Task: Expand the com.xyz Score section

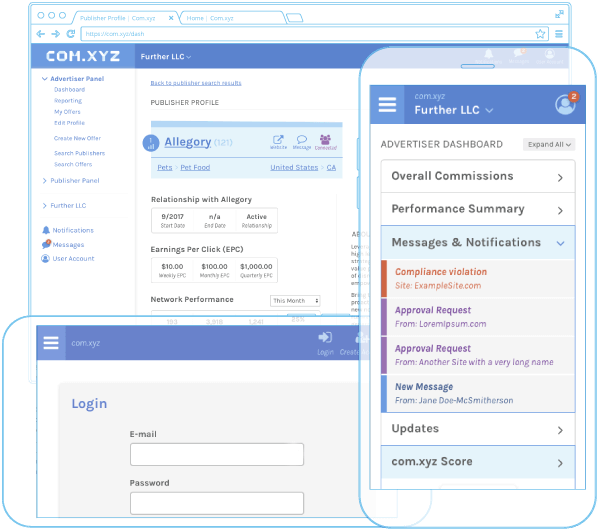Action: tap(478, 462)
